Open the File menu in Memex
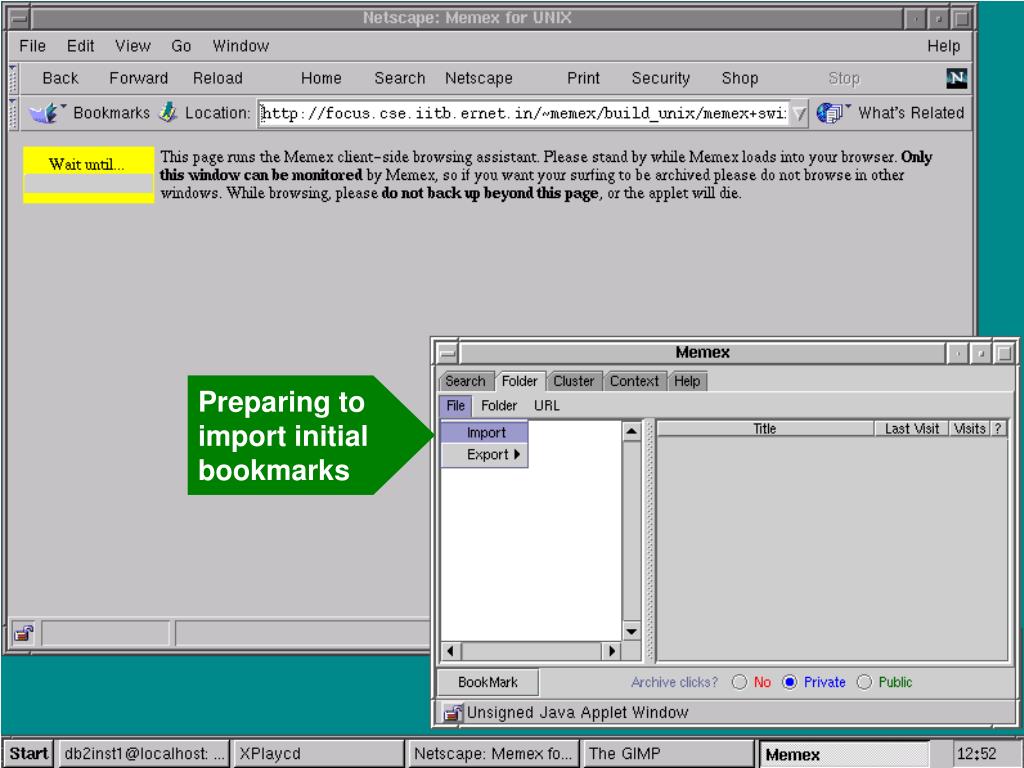This screenshot has height=768, width=1024. point(455,406)
